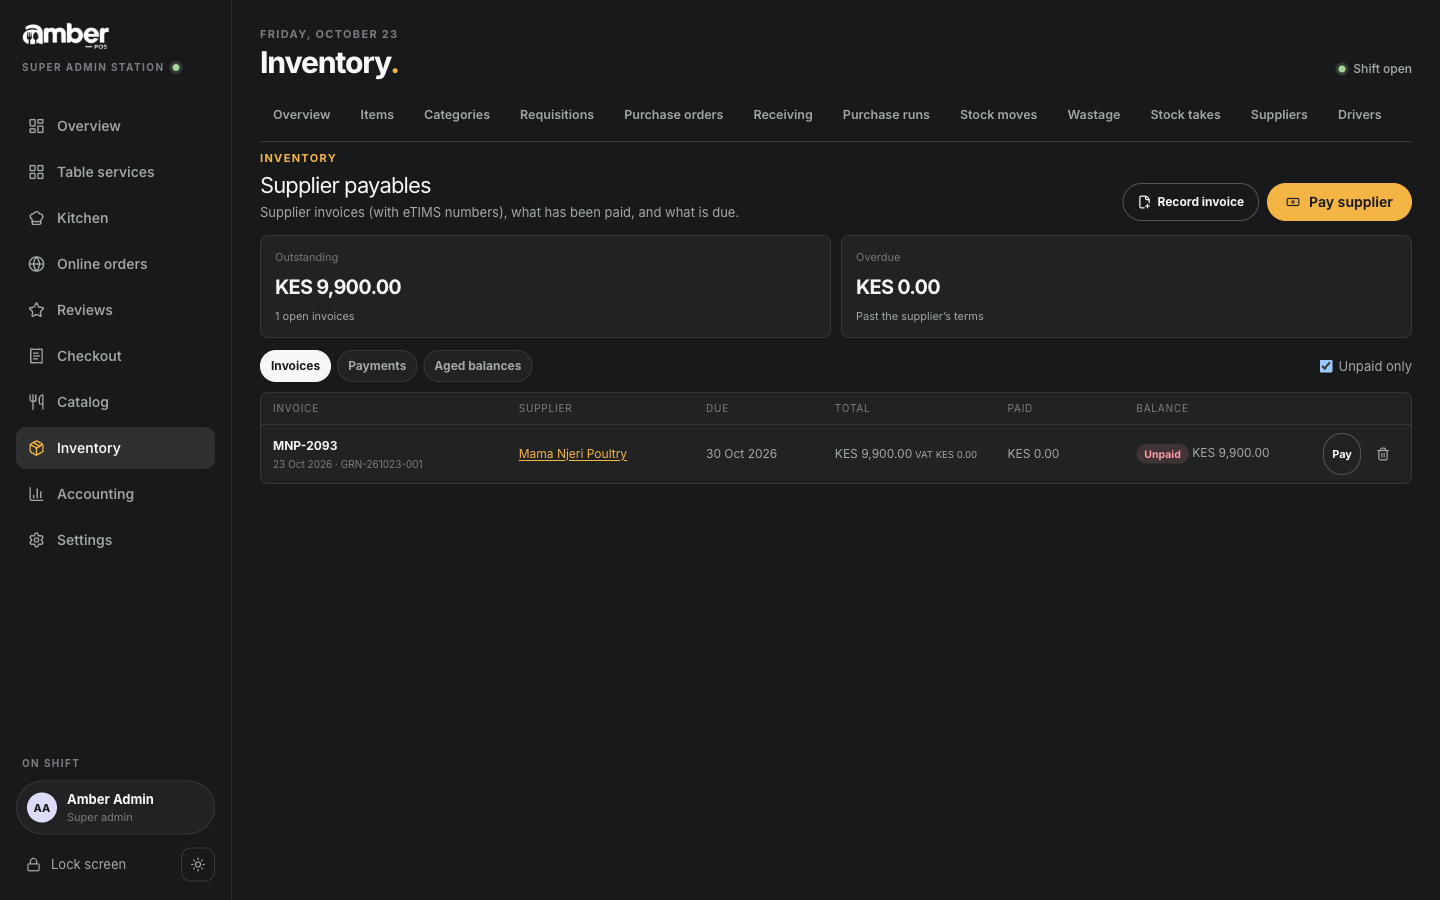Open the Purchase orders tab
The height and width of the screenshot is (900, 1440).
673,115
